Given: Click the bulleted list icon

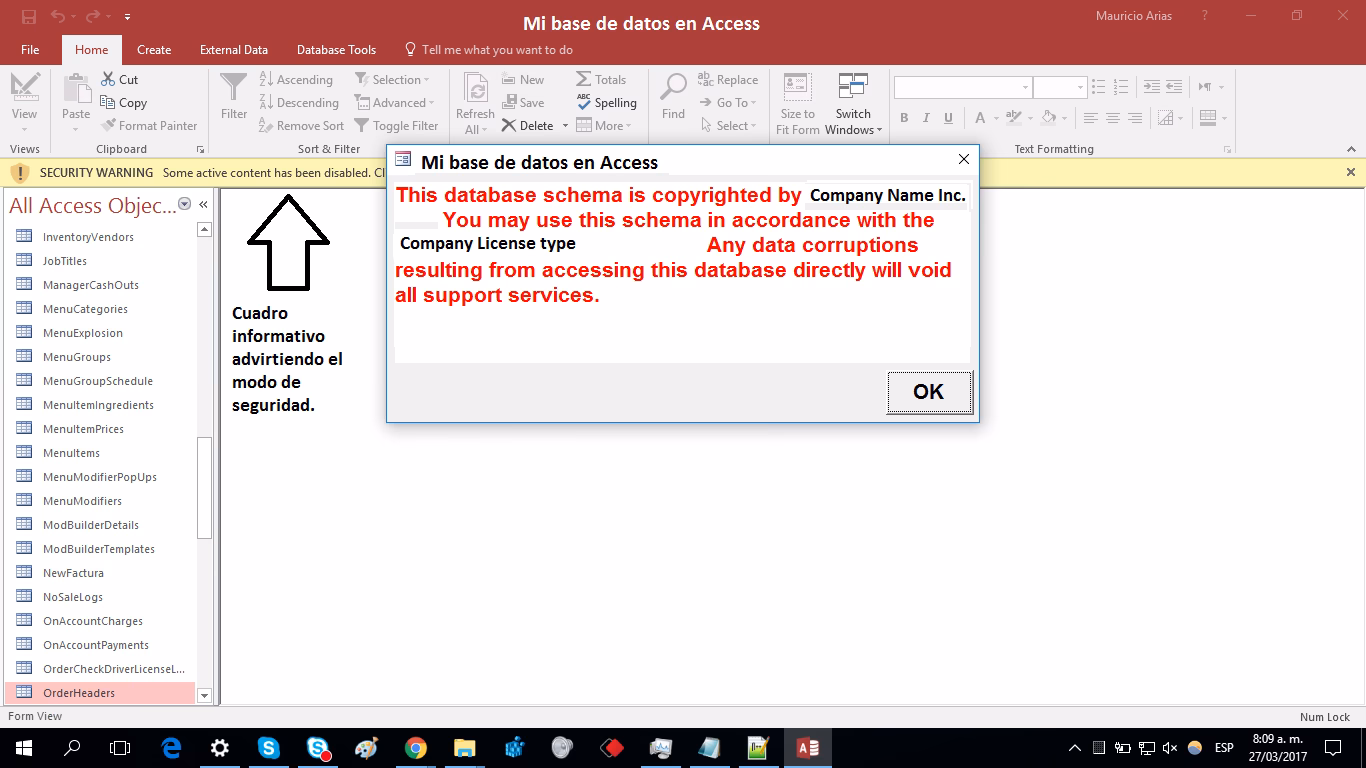Looking at the screenshot, I should (x=1098, y=87).
